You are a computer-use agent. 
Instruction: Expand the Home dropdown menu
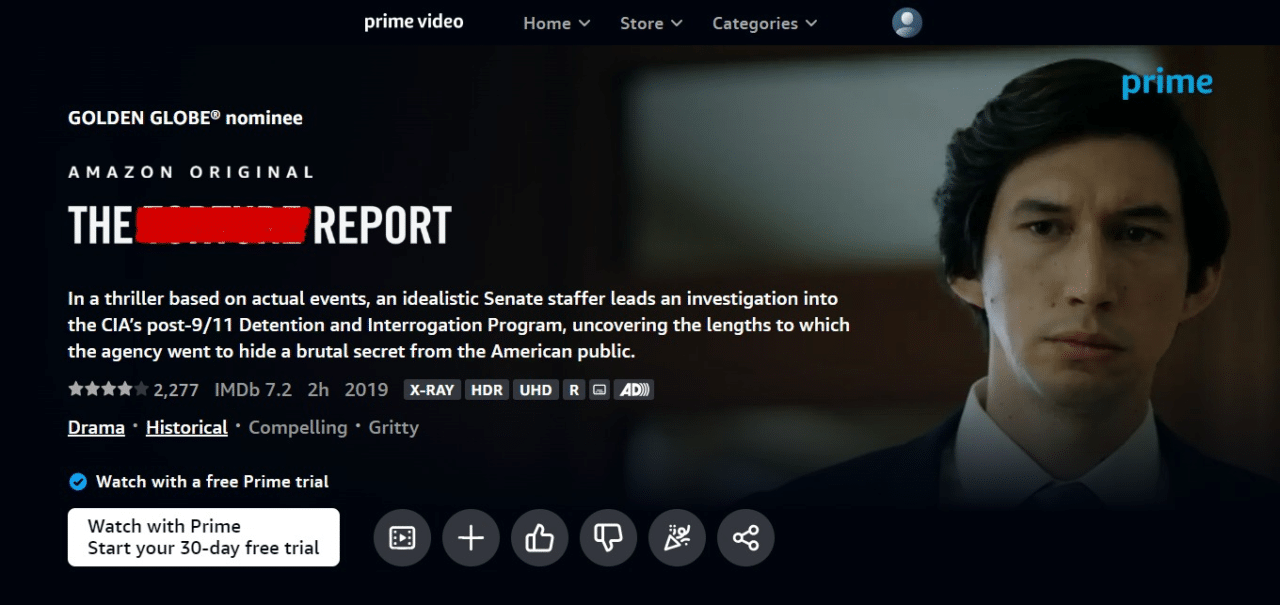click(x=557, y=23)
